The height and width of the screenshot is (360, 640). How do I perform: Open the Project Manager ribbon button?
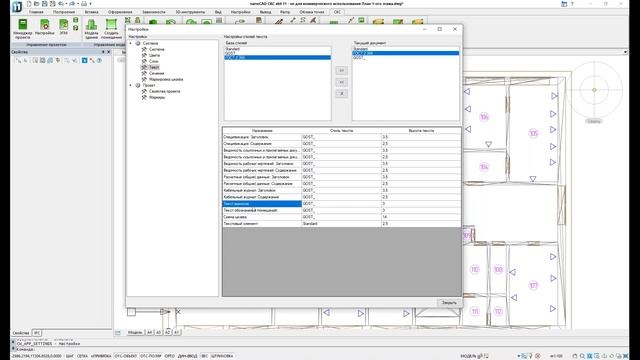click(x=22, y=28)
